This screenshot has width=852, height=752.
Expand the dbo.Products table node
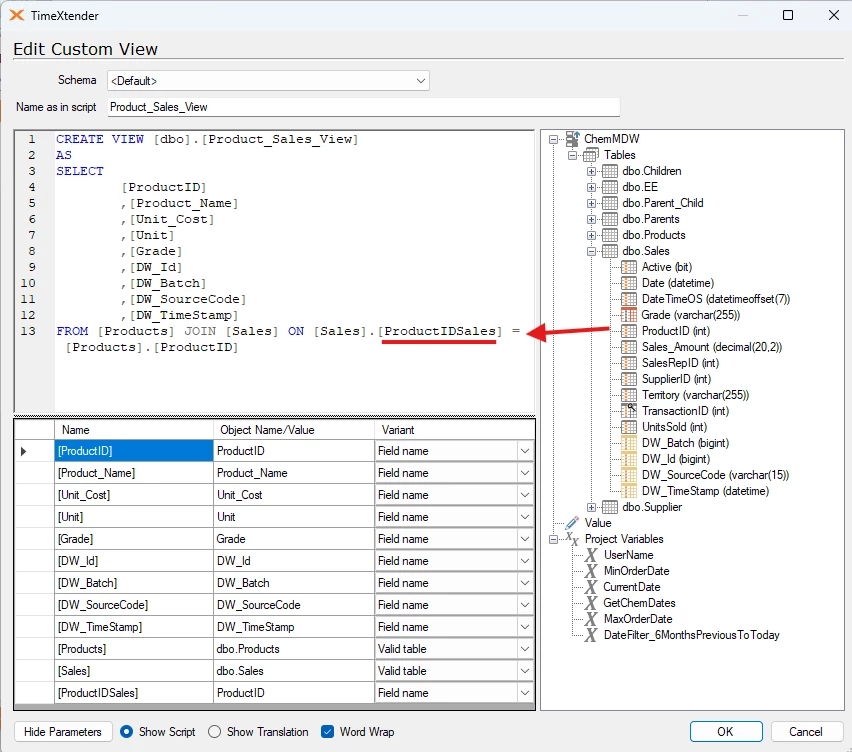click(591, 236)
